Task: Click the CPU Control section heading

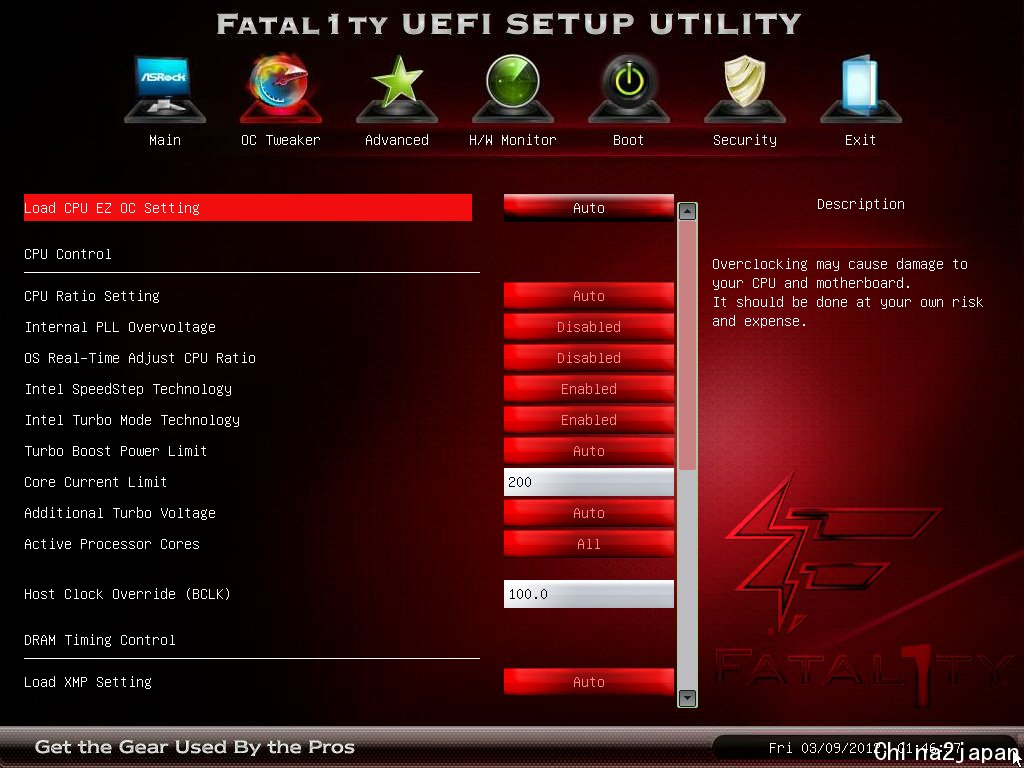Action: tap(68, 254)
